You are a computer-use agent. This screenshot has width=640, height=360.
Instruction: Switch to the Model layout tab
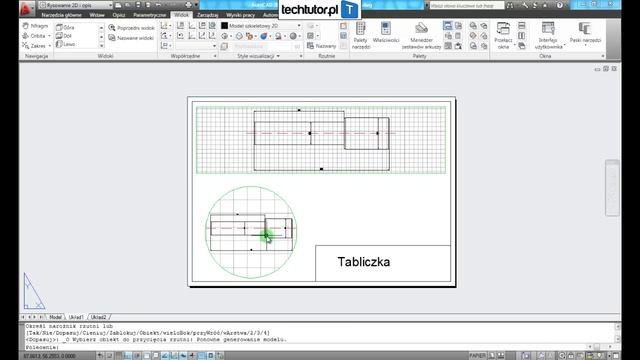(x=55, y=317)
